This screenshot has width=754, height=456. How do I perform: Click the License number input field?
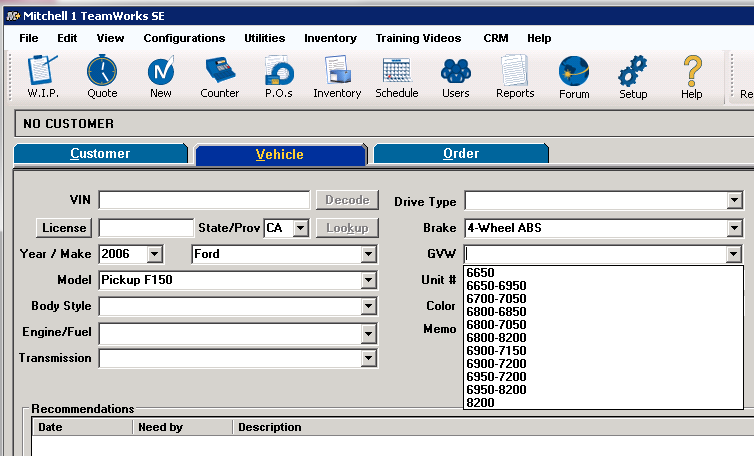tap(146, 228)
